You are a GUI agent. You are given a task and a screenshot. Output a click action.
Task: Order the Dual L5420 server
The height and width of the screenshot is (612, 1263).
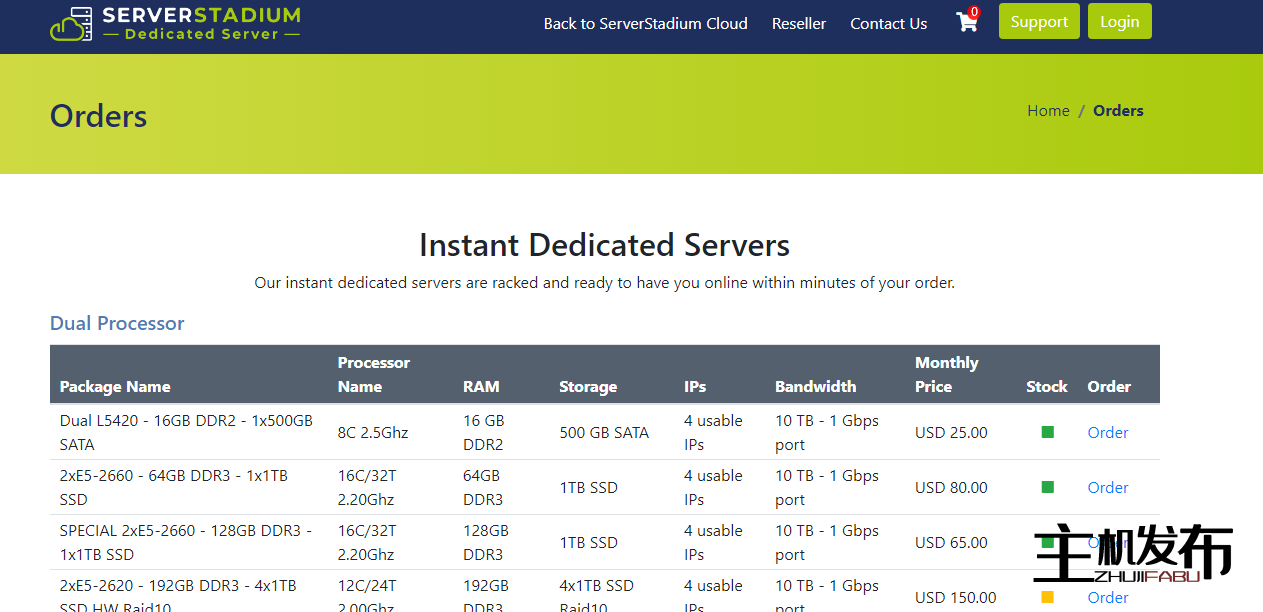[1107, 432]
